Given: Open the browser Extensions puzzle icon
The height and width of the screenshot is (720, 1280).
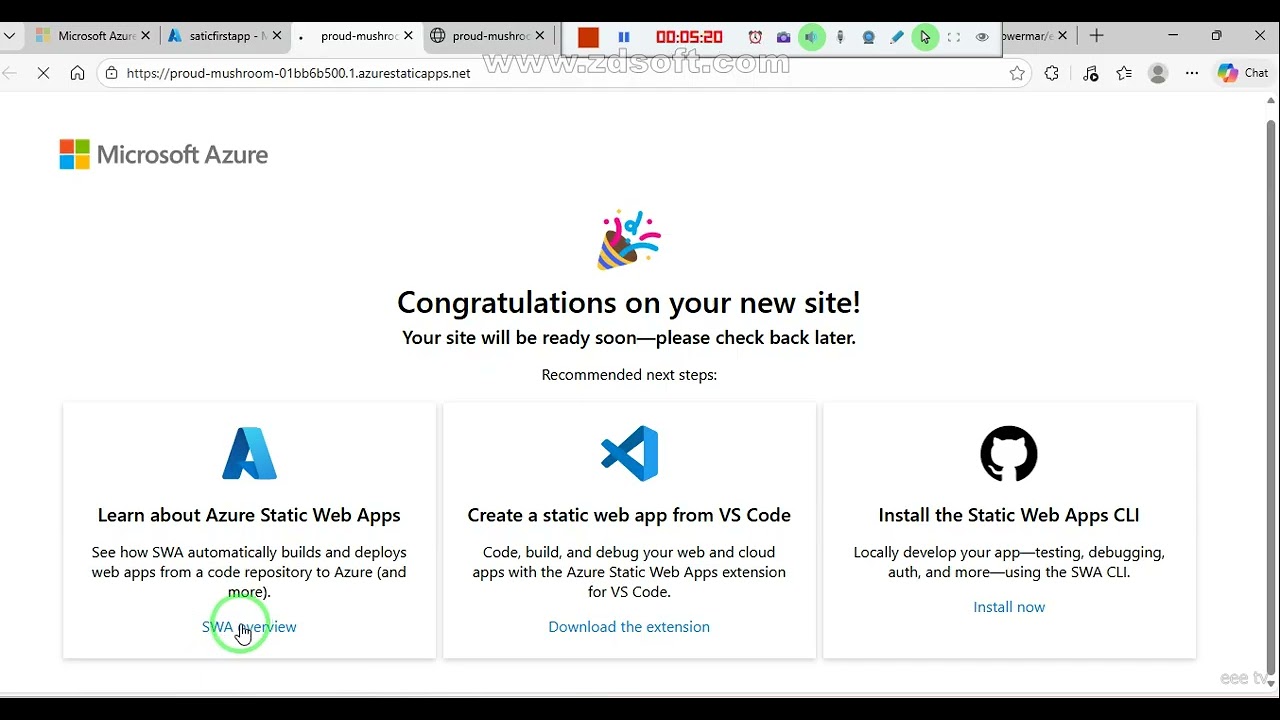Looking at the screenshot, I should point(1051,73).
